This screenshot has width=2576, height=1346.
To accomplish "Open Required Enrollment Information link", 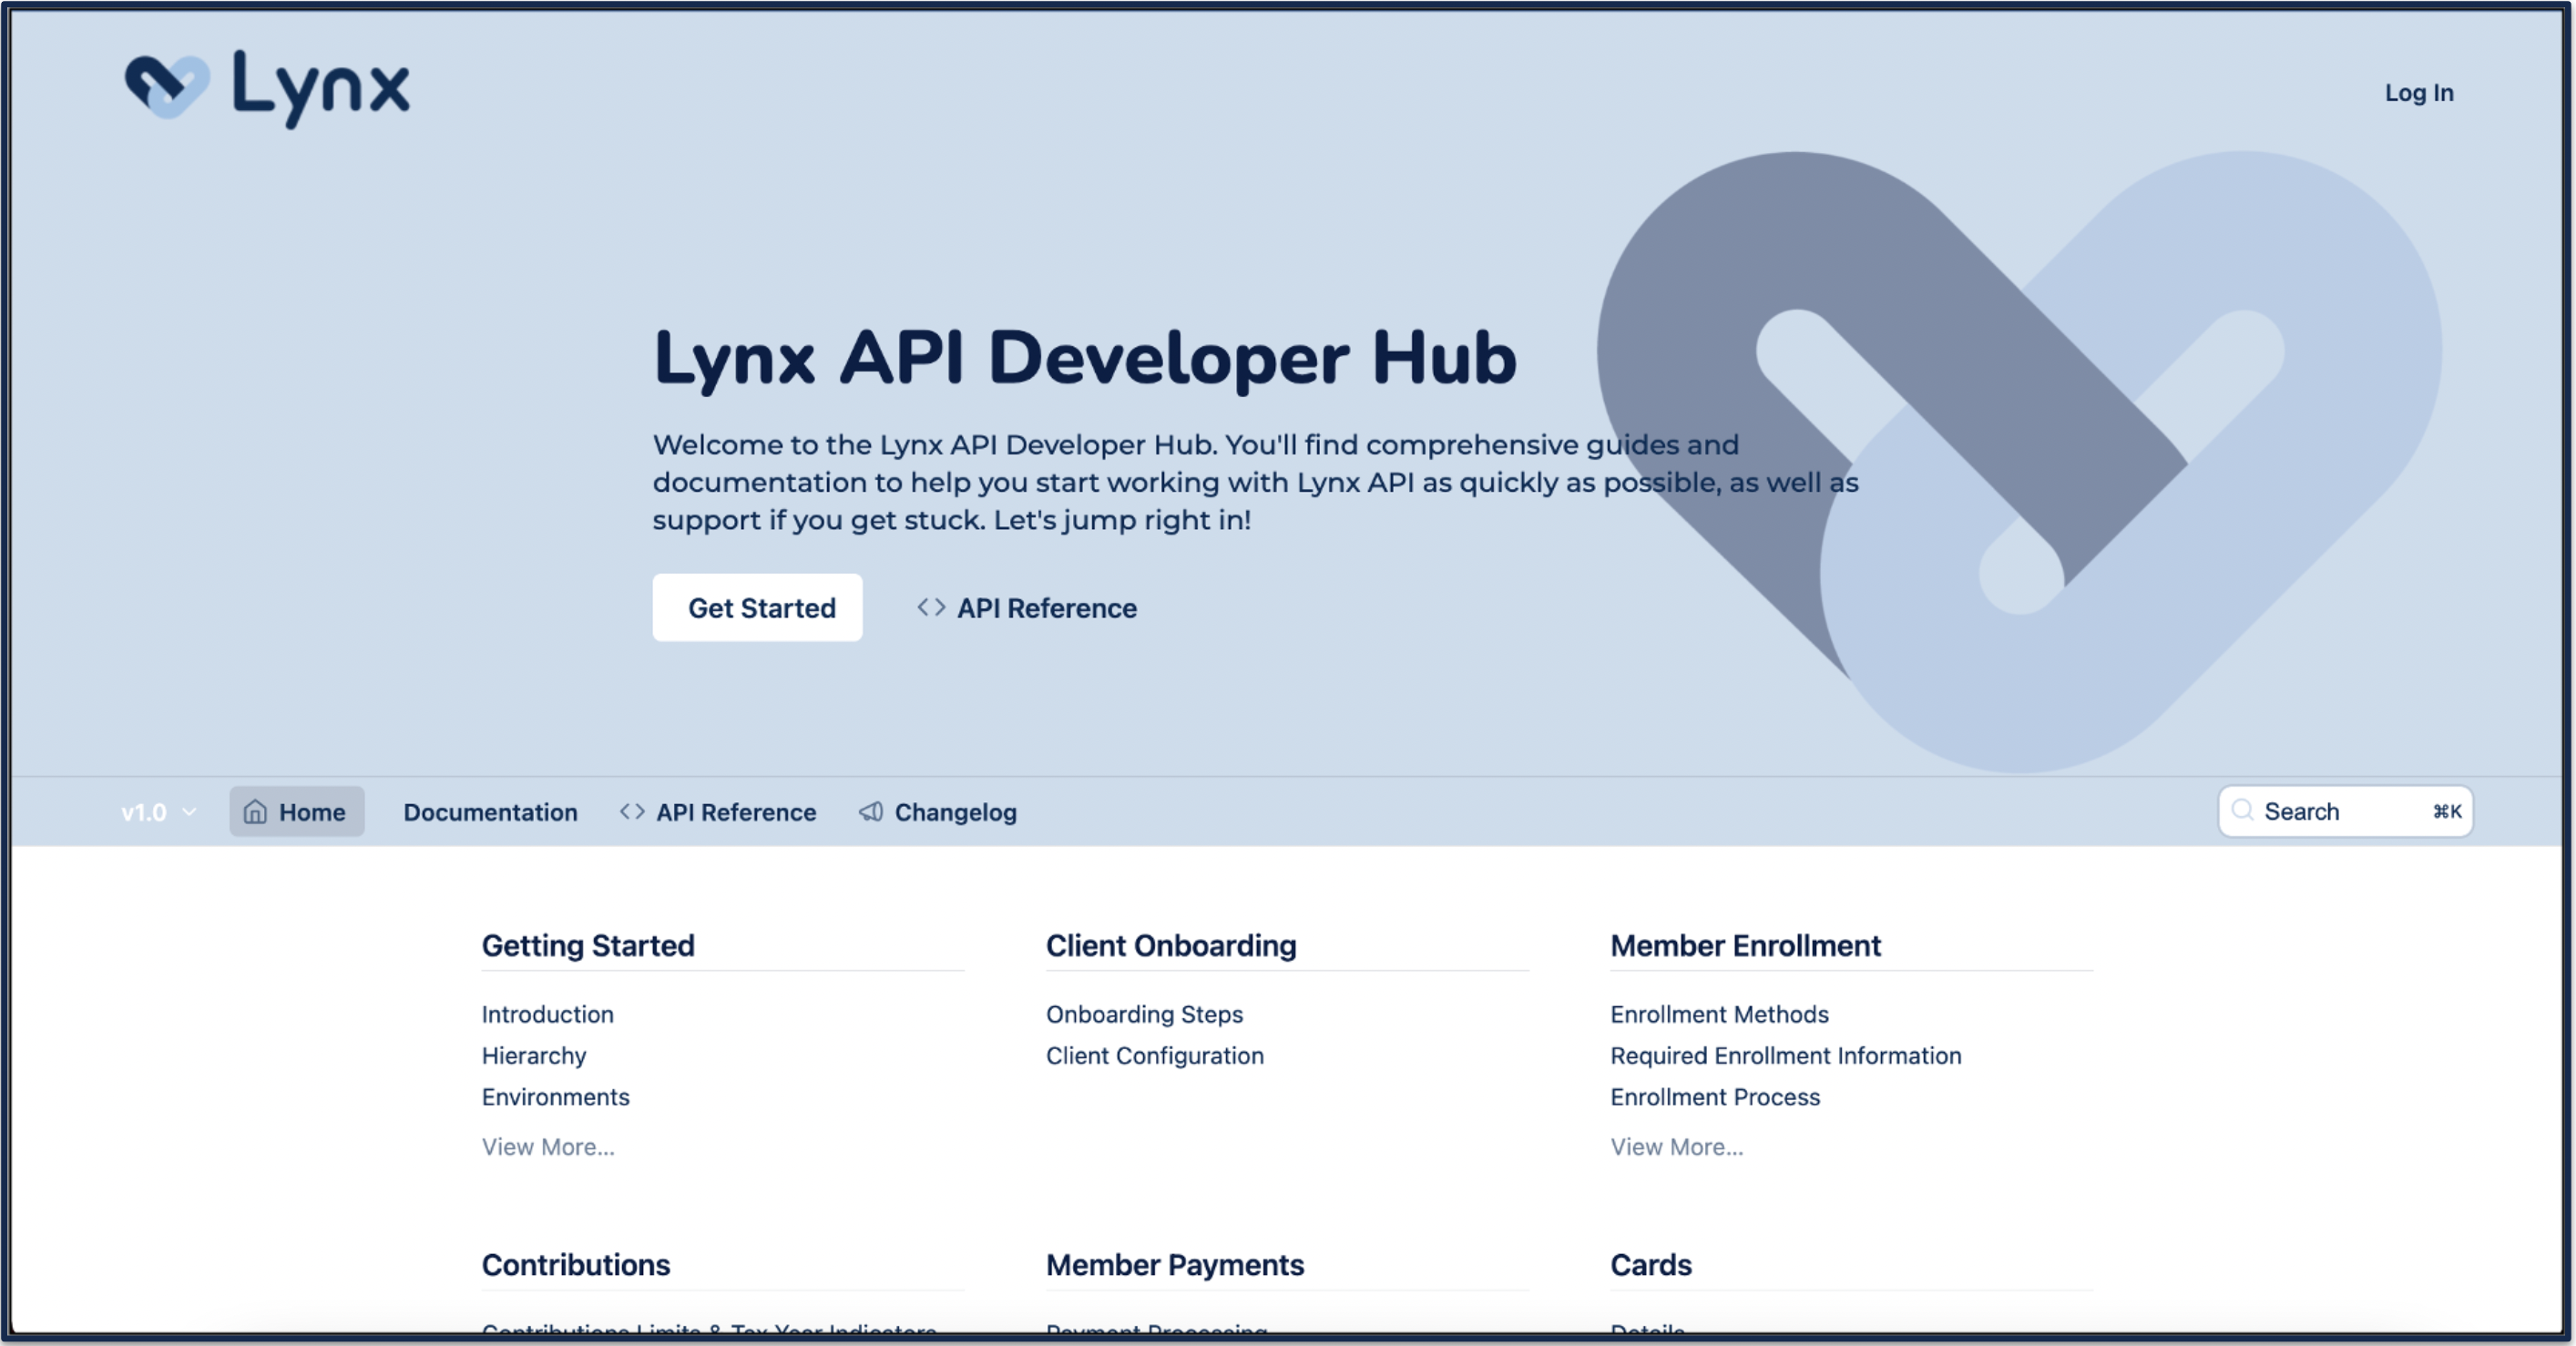I will pyautogui.click(x=1785, y=1055).
